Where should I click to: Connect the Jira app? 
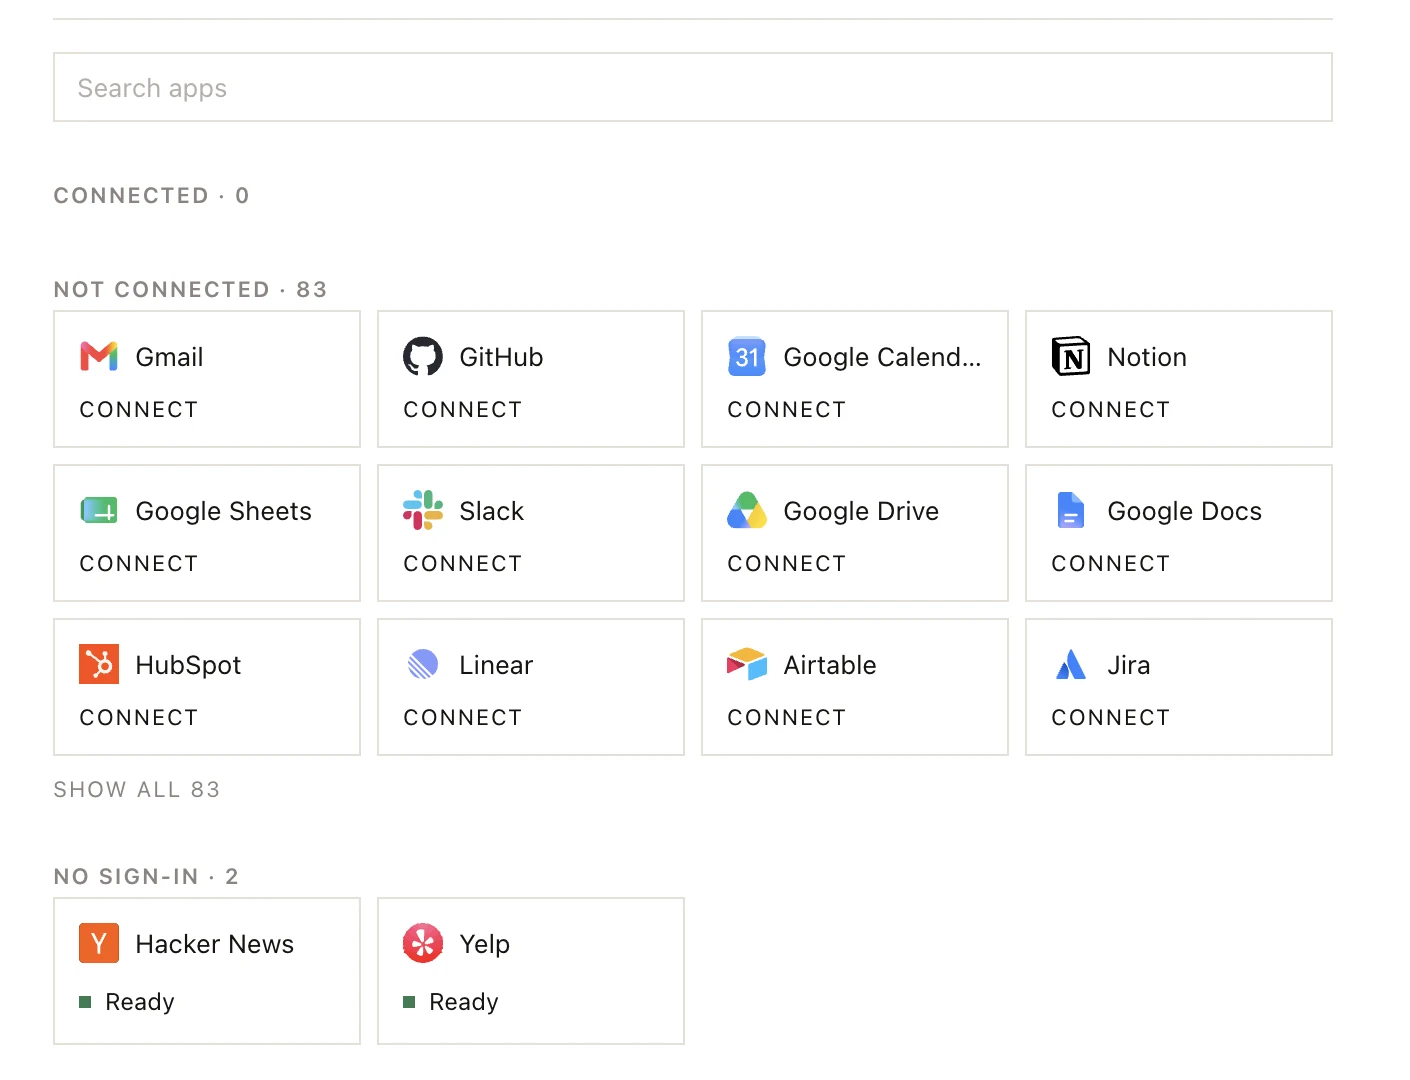coord(1111,718)
